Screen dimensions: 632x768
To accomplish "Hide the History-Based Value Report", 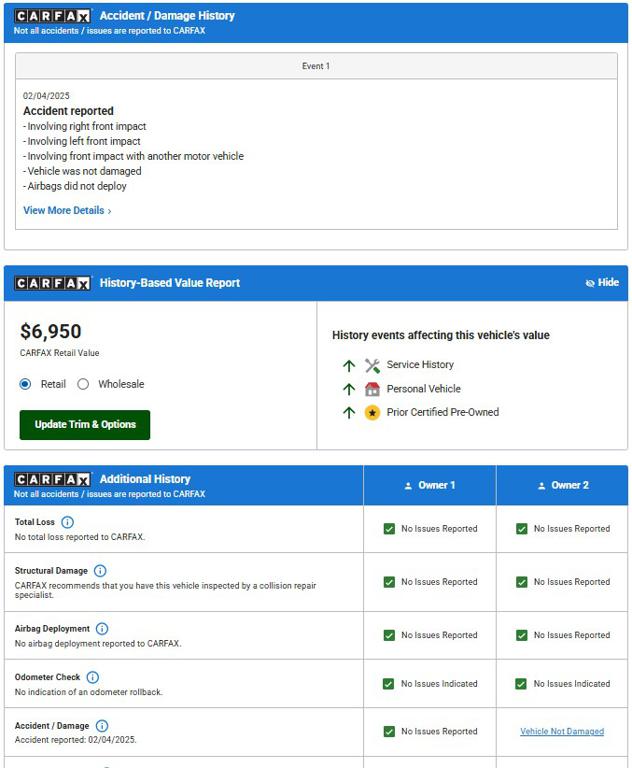I will tap(602, 283).
